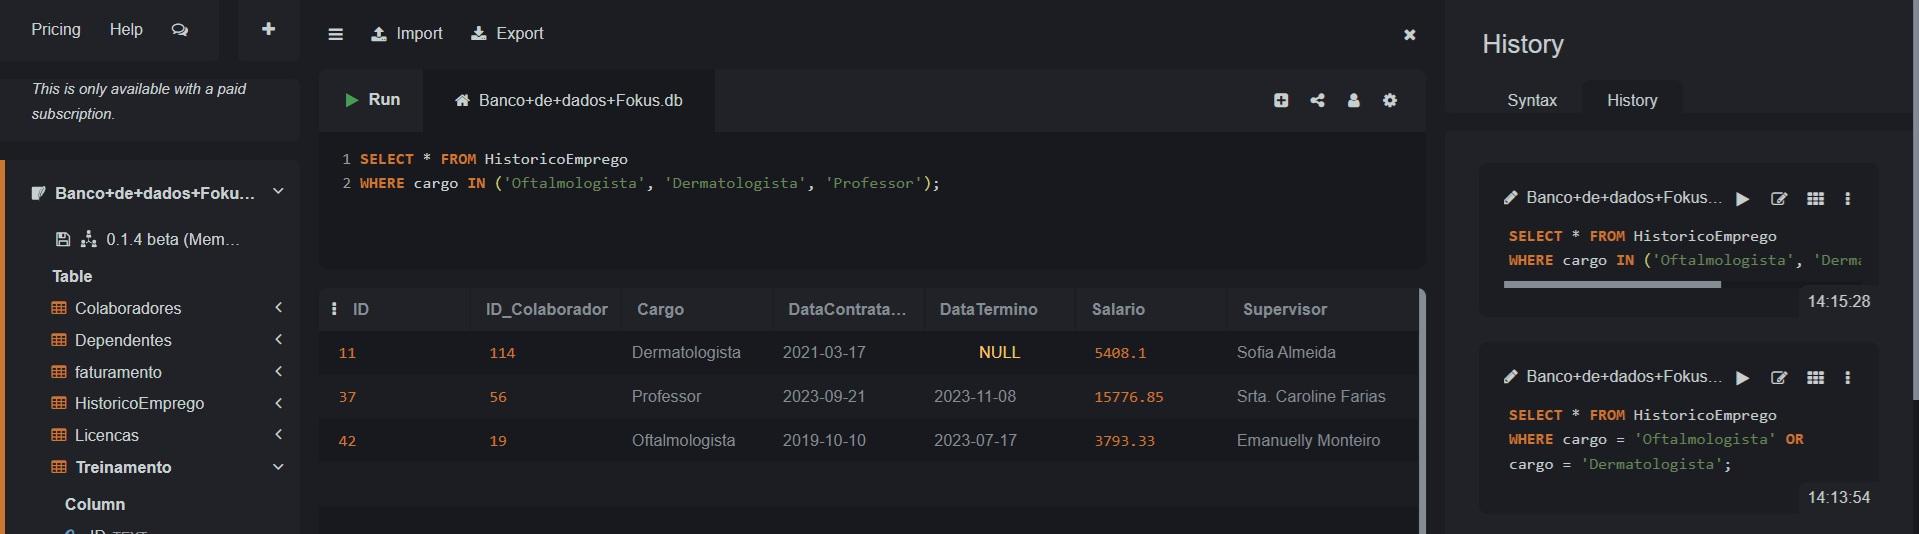Click the plus new database button
Image resolution: width=1919 pixels, height=534 pixels.
(268, 29)
